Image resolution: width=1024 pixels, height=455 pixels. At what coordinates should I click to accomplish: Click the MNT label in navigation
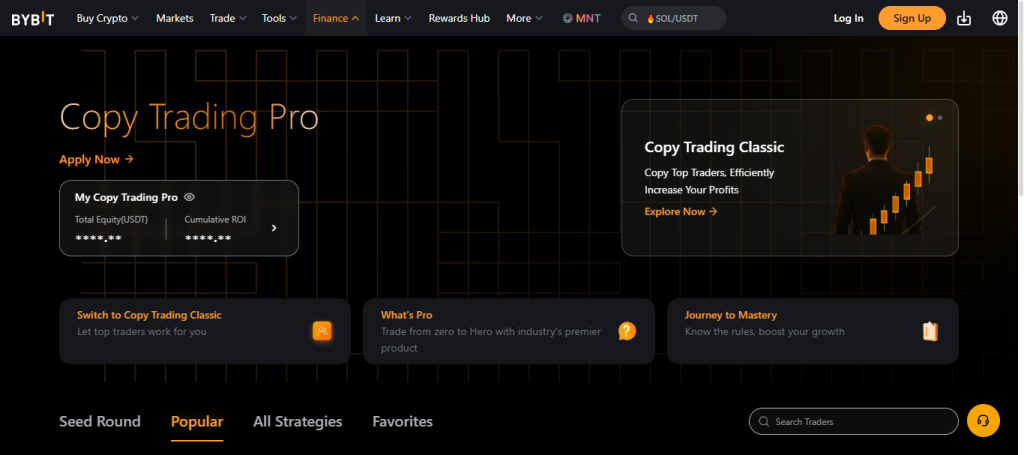(x=588, y=18)
